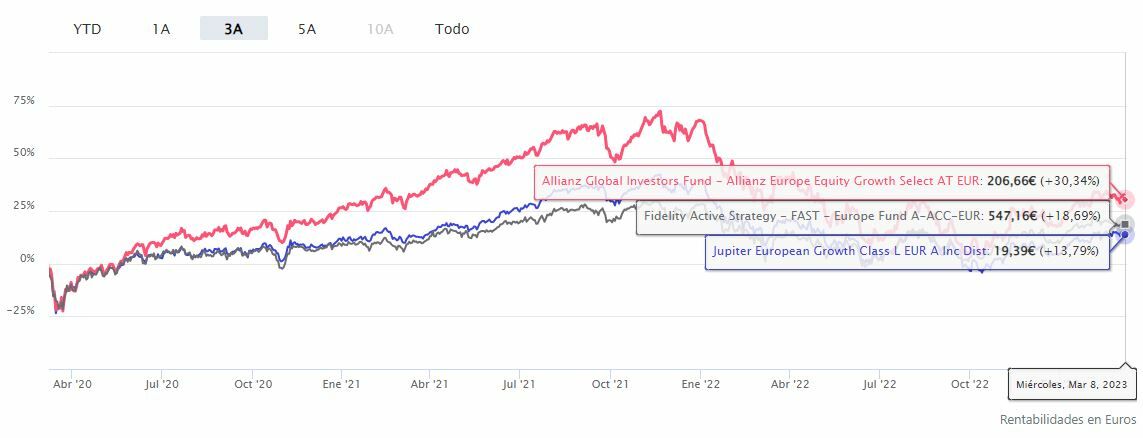Click the Rentabilidades en Euros caption
This screenshot has height=438, width=1143.
[1067, 419]
